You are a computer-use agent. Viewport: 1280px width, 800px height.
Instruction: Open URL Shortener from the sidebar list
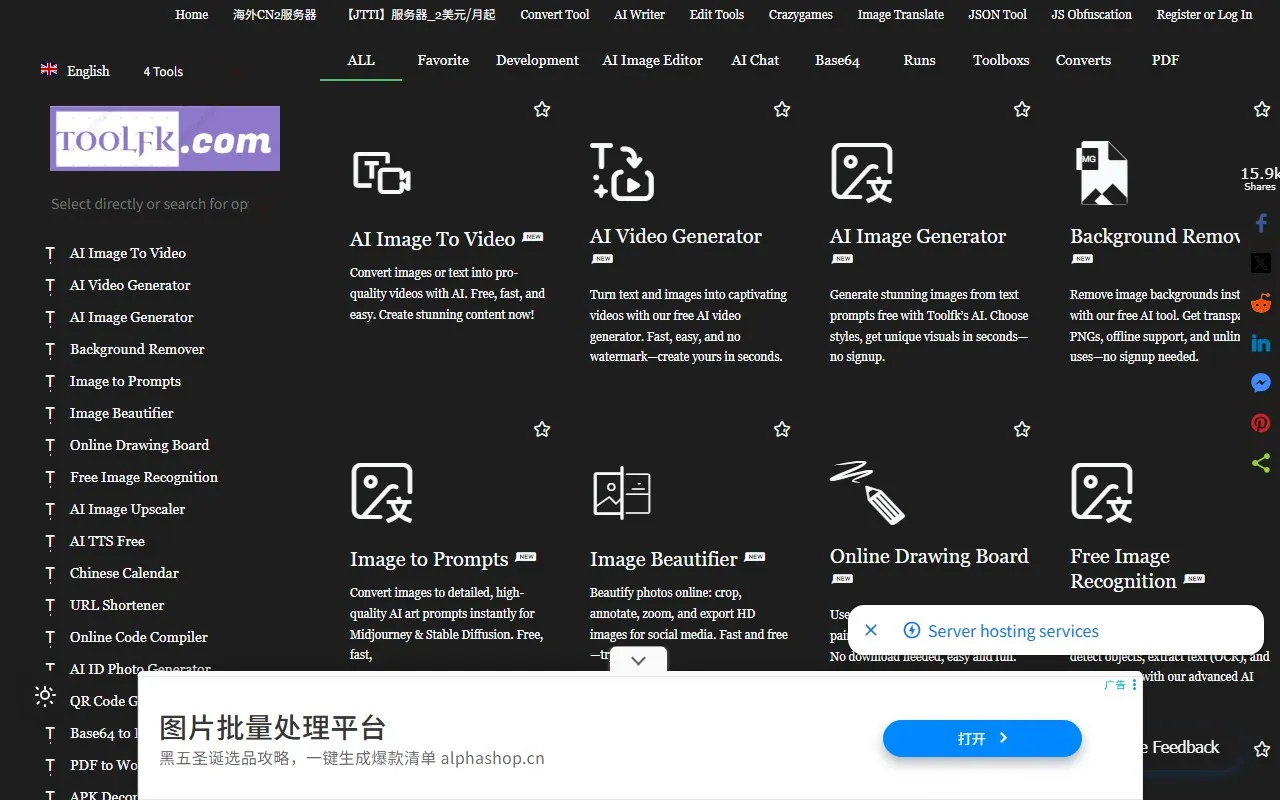[117, 605]
